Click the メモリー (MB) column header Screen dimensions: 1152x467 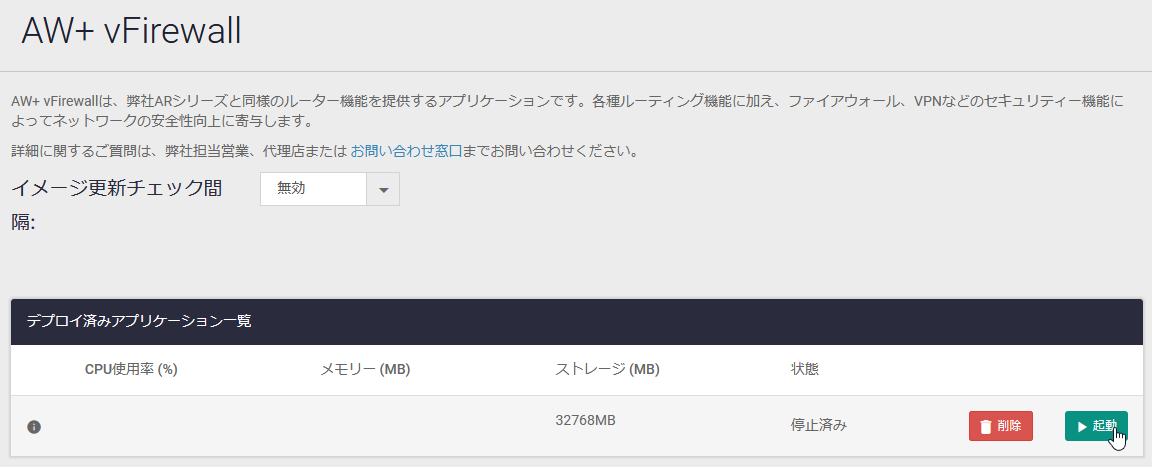click(x=365, y=369)
